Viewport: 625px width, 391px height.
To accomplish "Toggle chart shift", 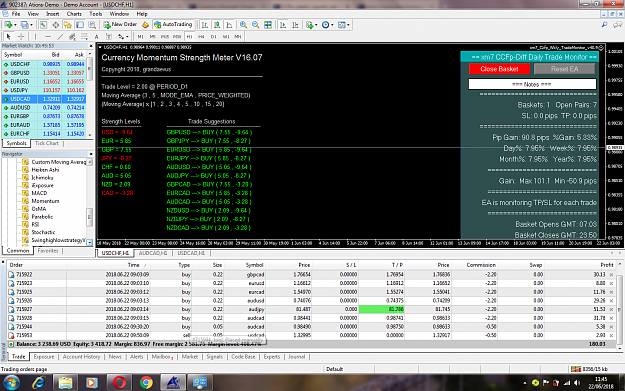I will (x=295, y=25).
